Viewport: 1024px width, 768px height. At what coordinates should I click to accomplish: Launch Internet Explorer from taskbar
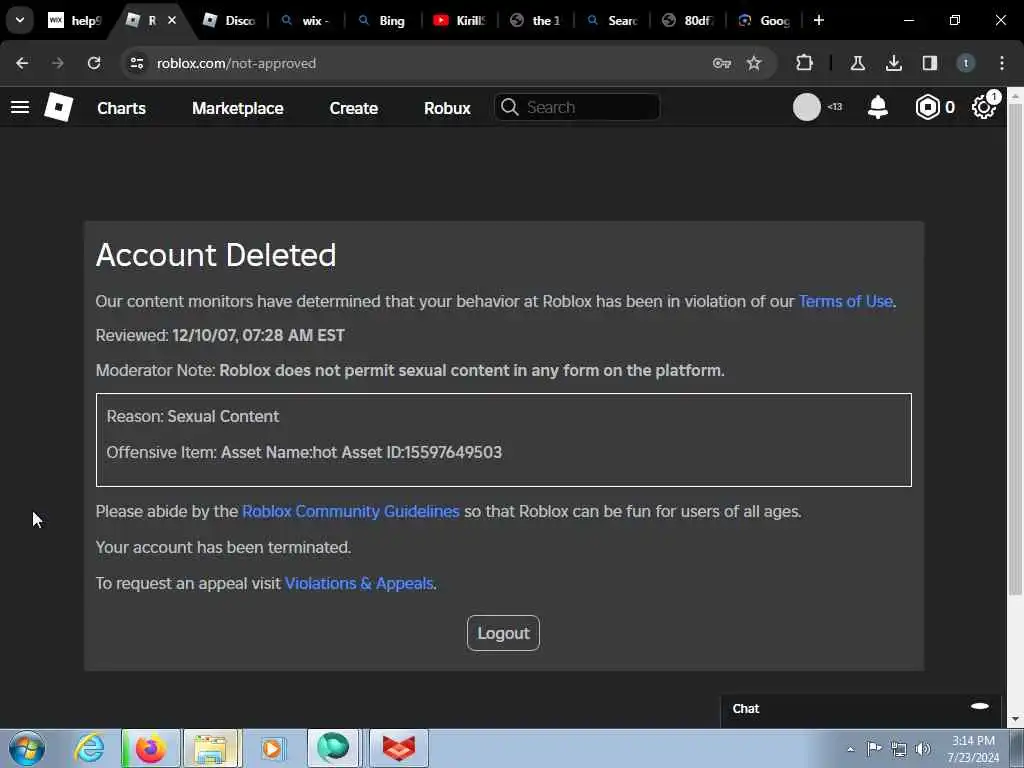coord(89,748)
